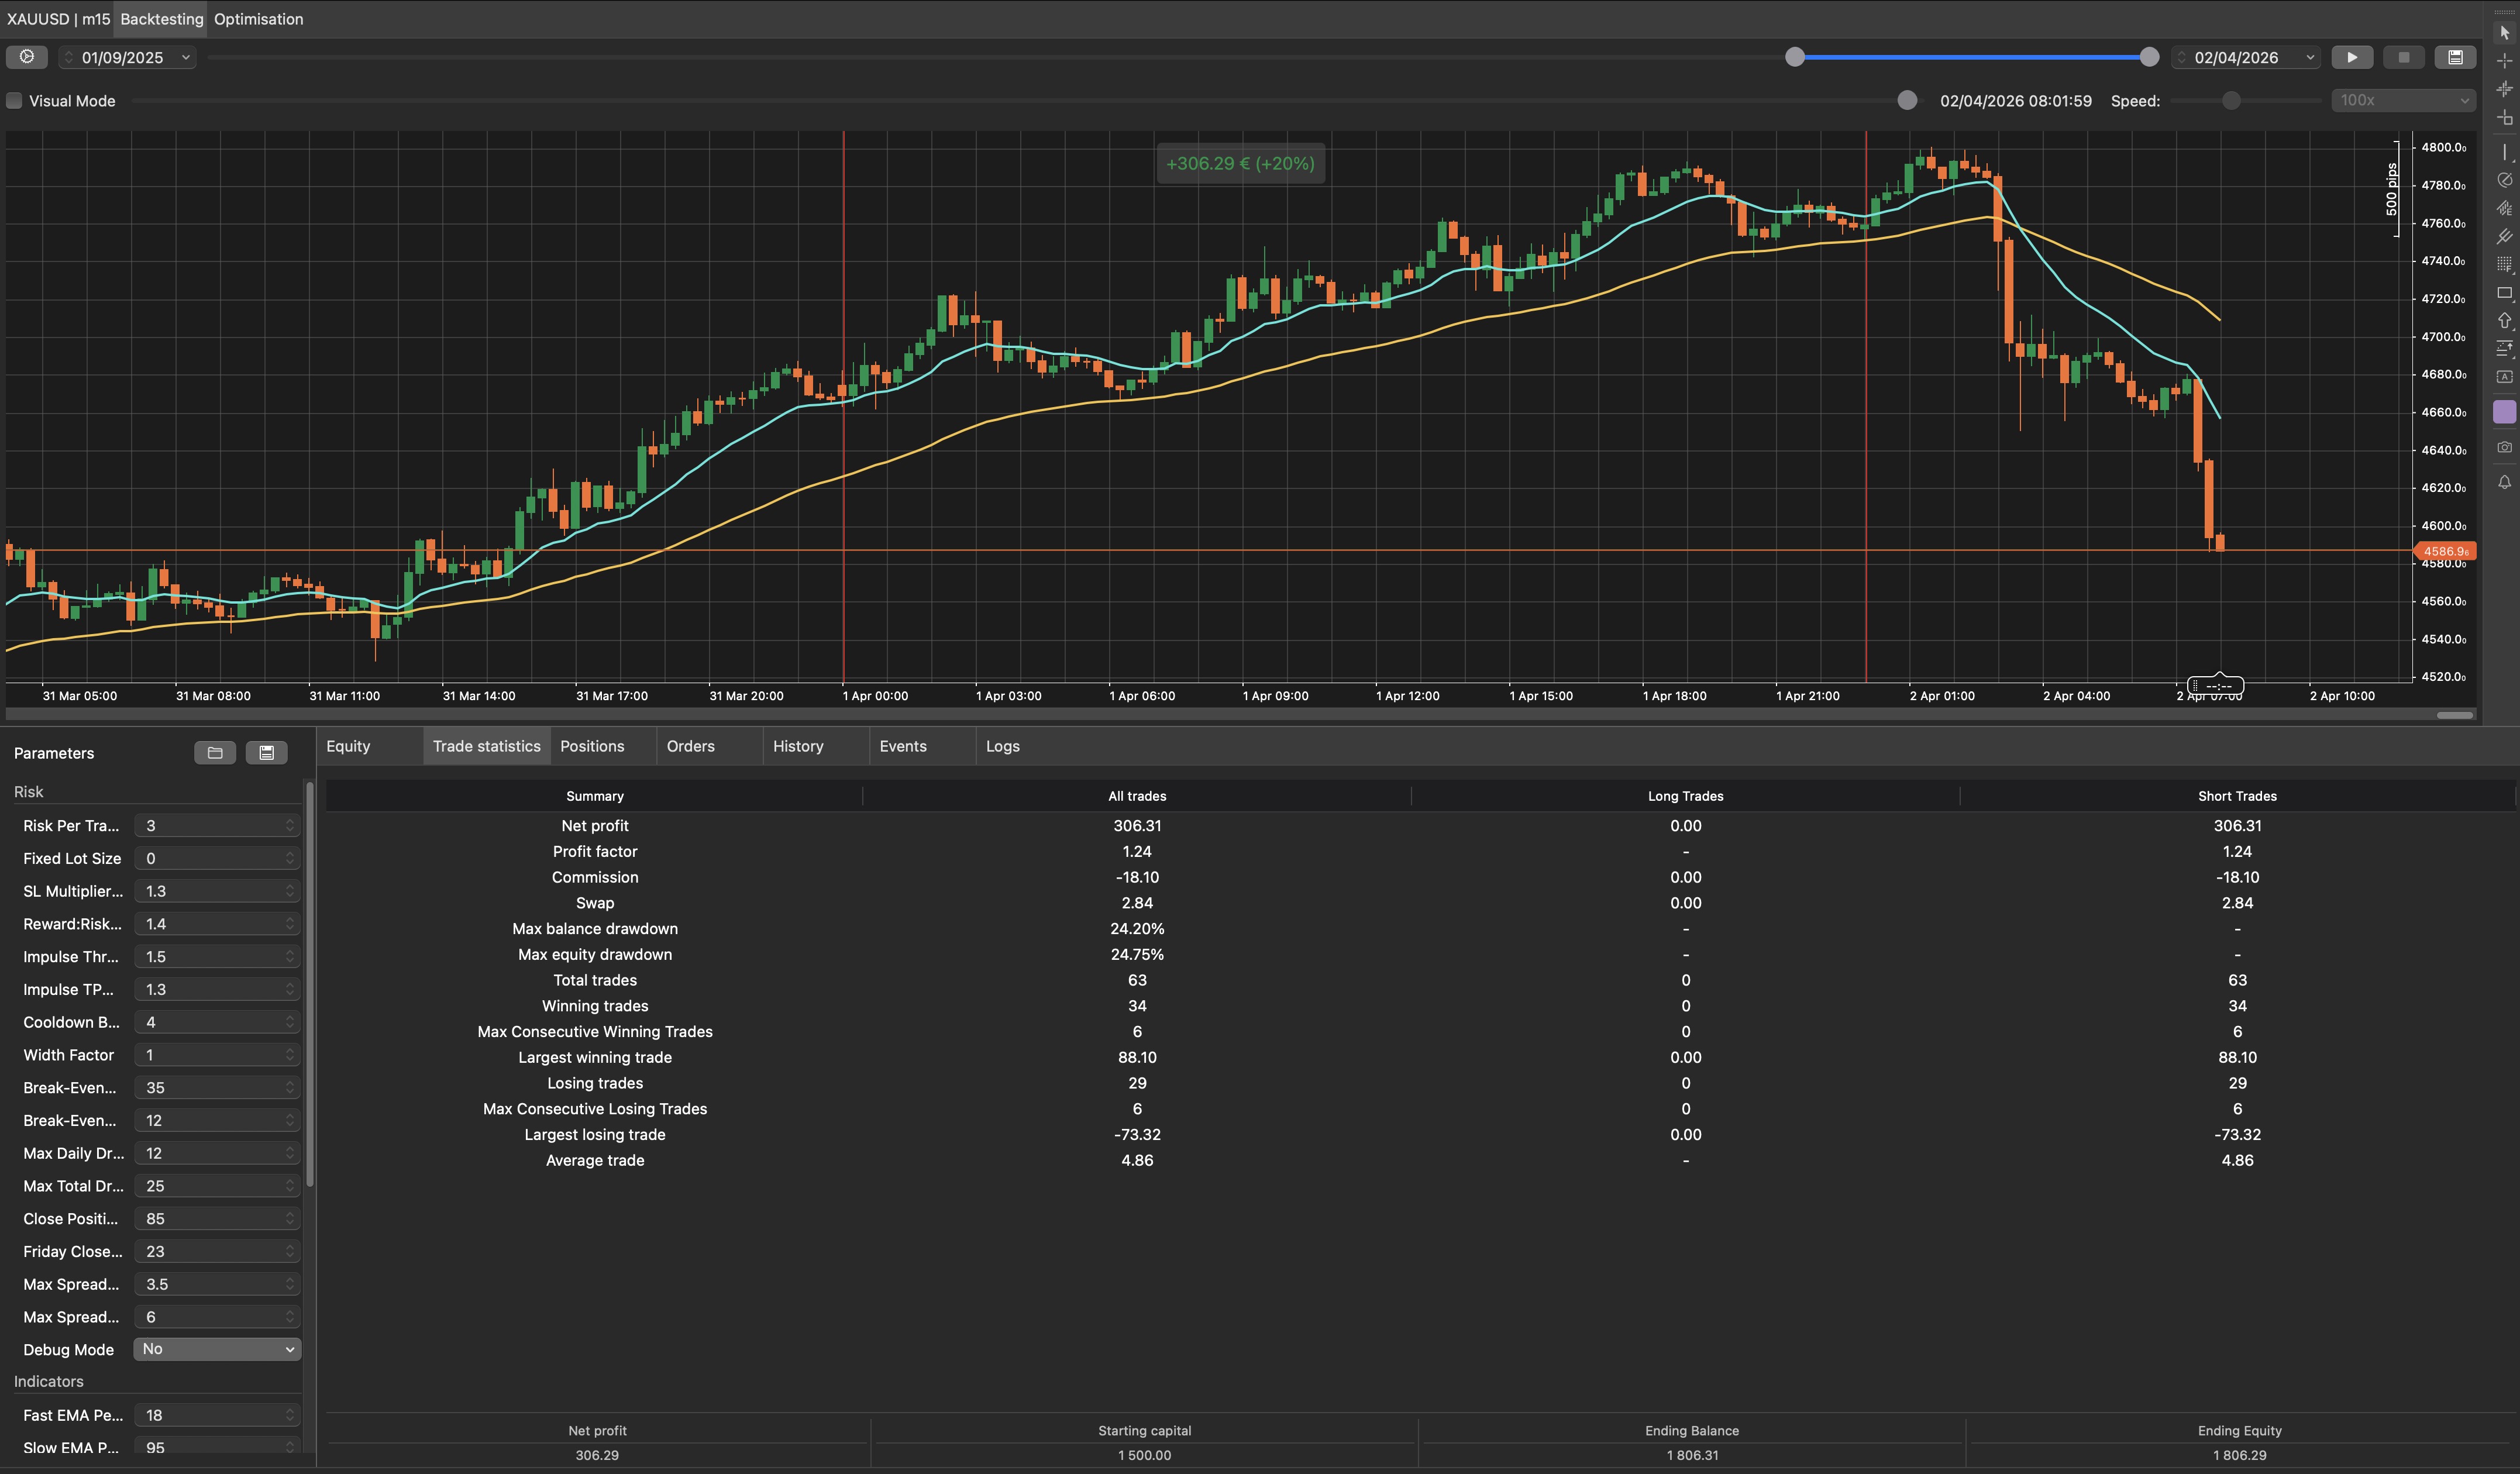This screenshot has height=1474, width=2520.
Task: Save backtest results using the save button
Action: pos(2455,57)
